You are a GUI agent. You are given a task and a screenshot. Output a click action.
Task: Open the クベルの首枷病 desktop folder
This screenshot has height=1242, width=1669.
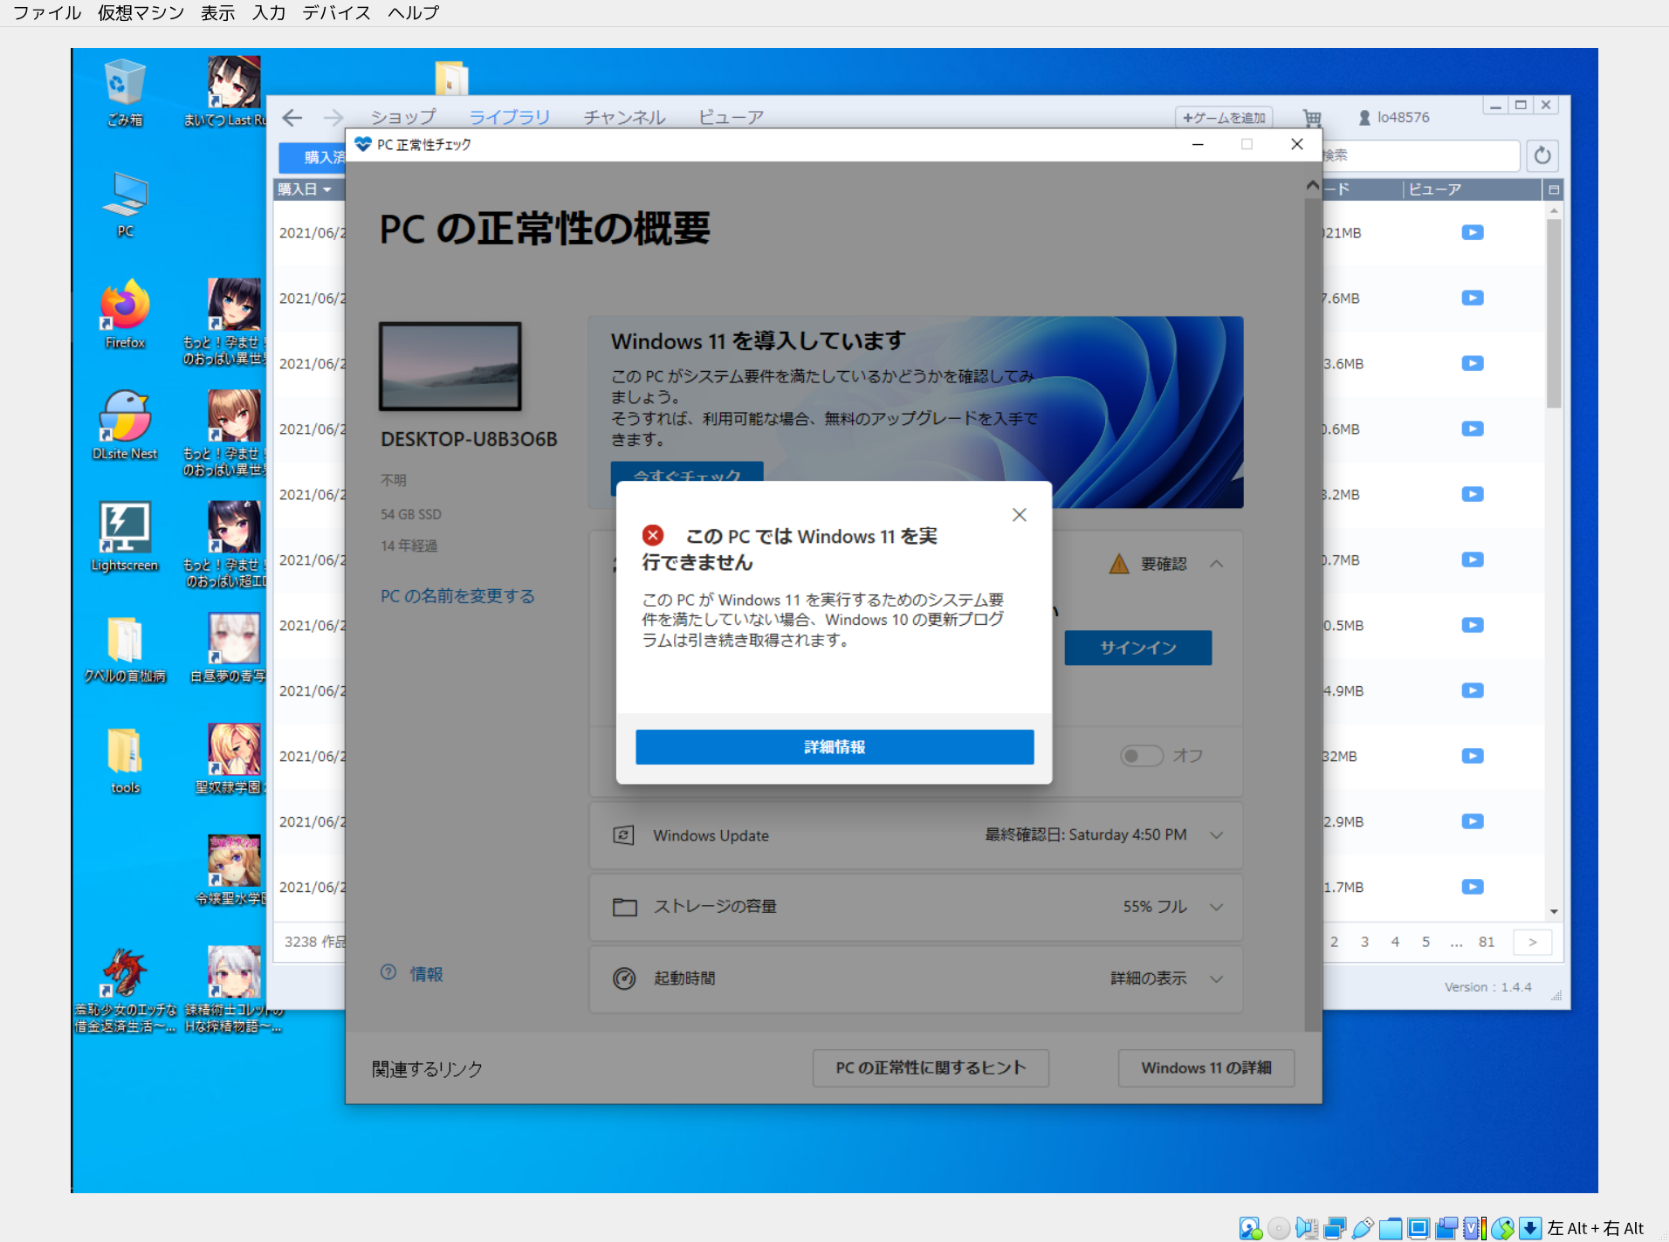pyautogui.click(x=124, y=648)
